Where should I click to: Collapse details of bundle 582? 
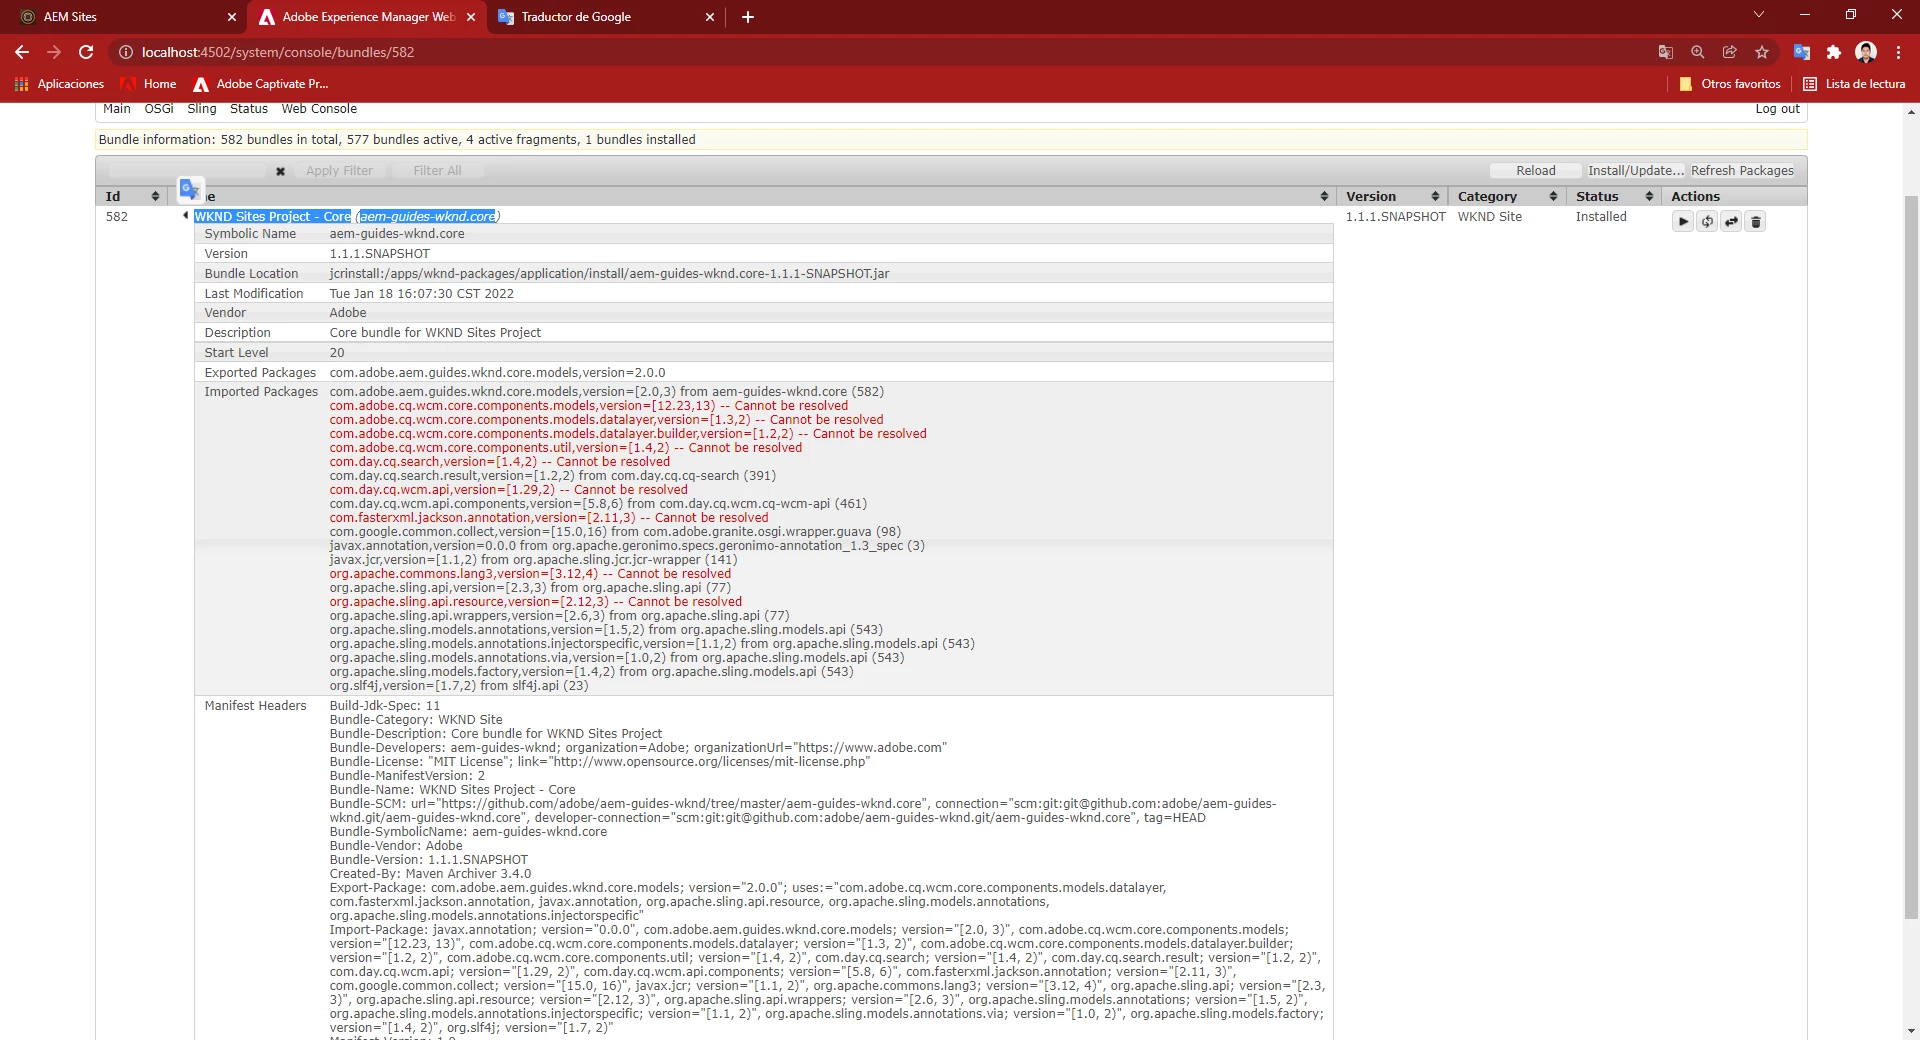(185, 216)
